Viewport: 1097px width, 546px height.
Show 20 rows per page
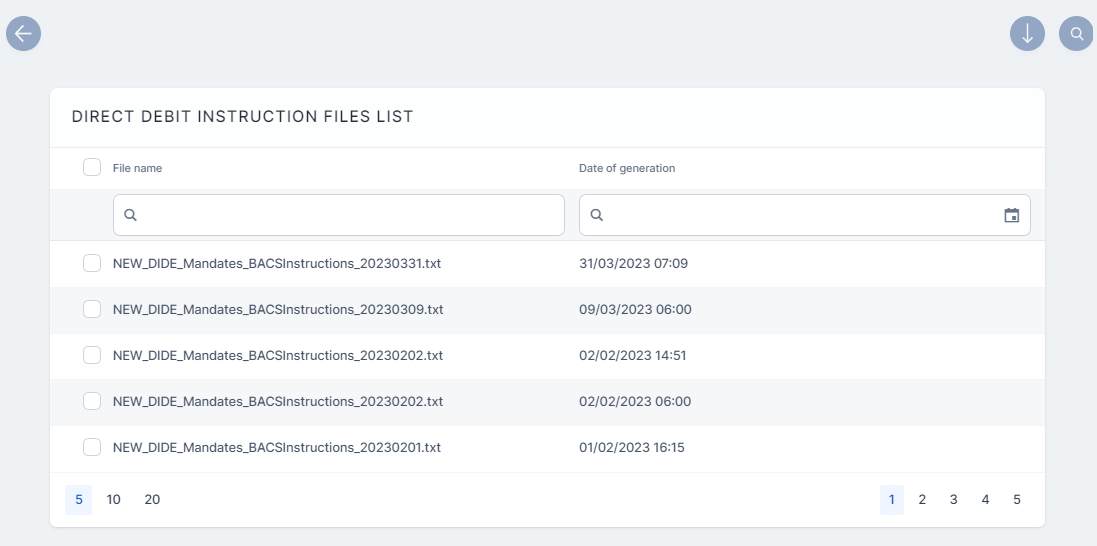tap(152, 499)
